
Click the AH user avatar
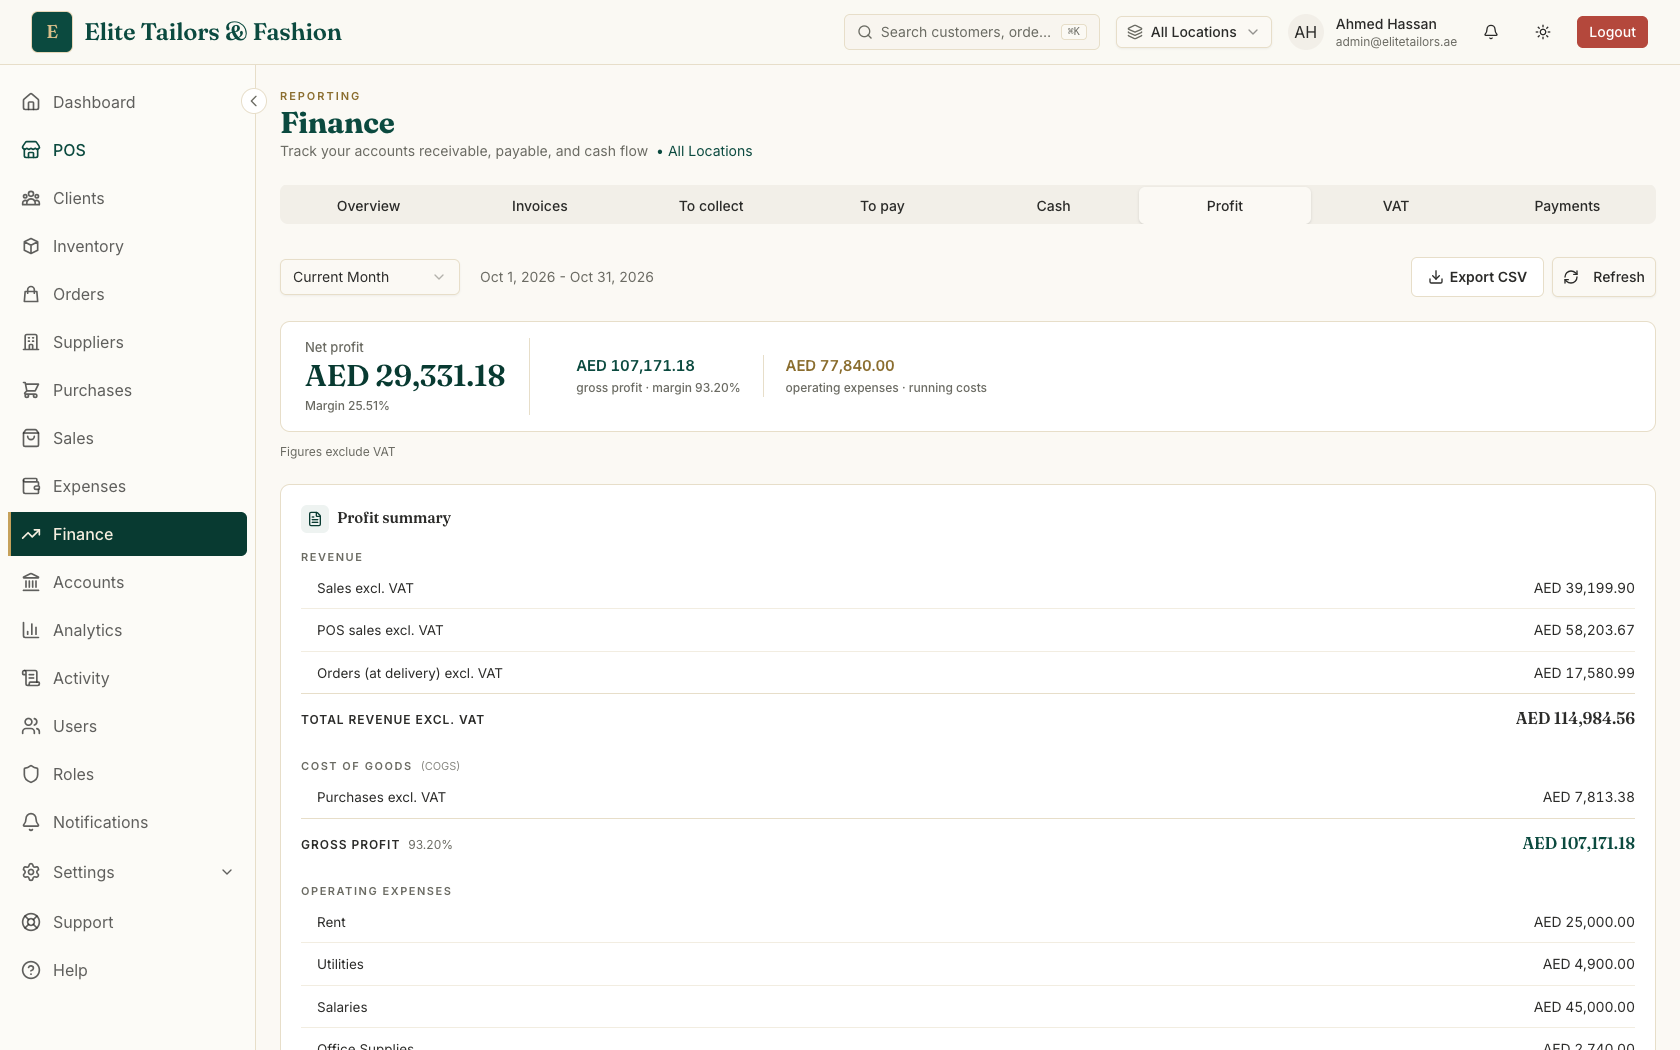pyautogui.click(x=1306, y=32)
